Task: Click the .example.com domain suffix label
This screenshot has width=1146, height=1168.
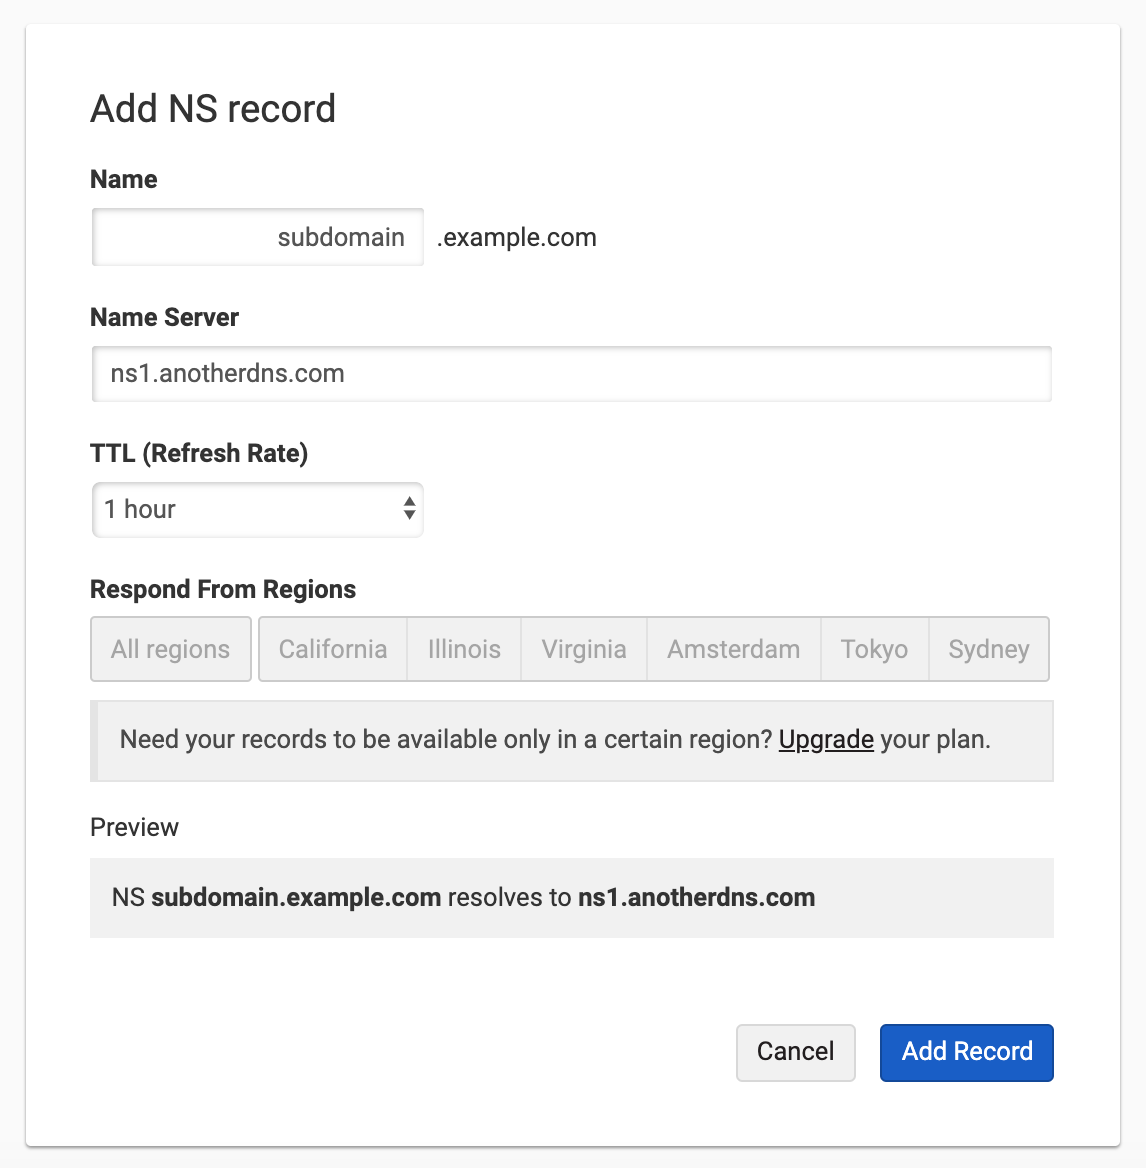Action: (516, 237)
